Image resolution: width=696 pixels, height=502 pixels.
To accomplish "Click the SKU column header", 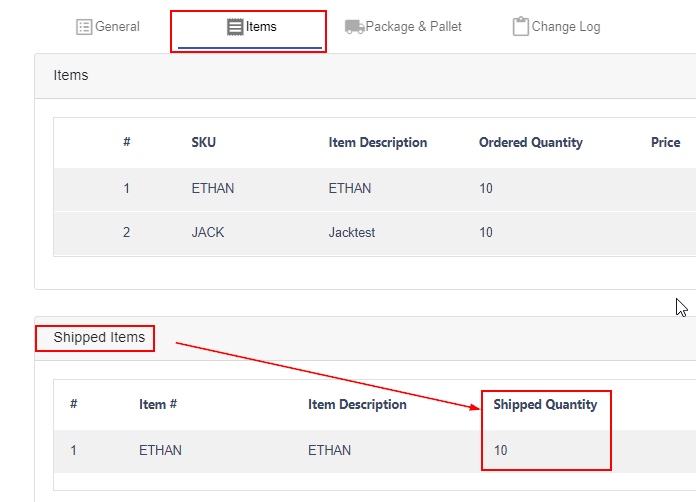I will click(204, 142).
